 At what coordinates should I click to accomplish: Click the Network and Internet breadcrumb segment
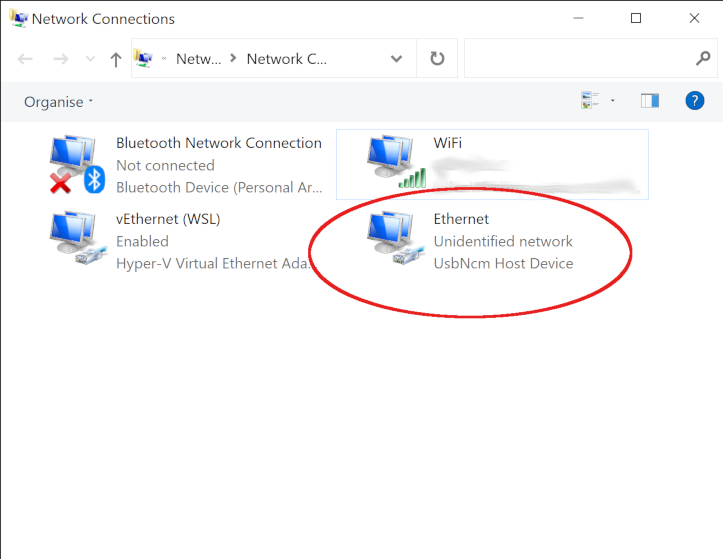click(x=198, y=59)
